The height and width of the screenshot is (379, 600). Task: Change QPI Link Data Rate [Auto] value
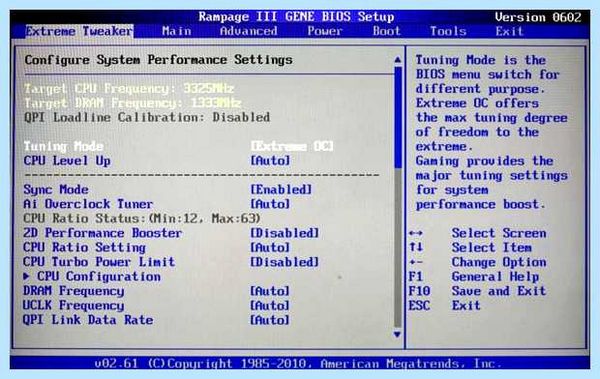pos(270,320)
